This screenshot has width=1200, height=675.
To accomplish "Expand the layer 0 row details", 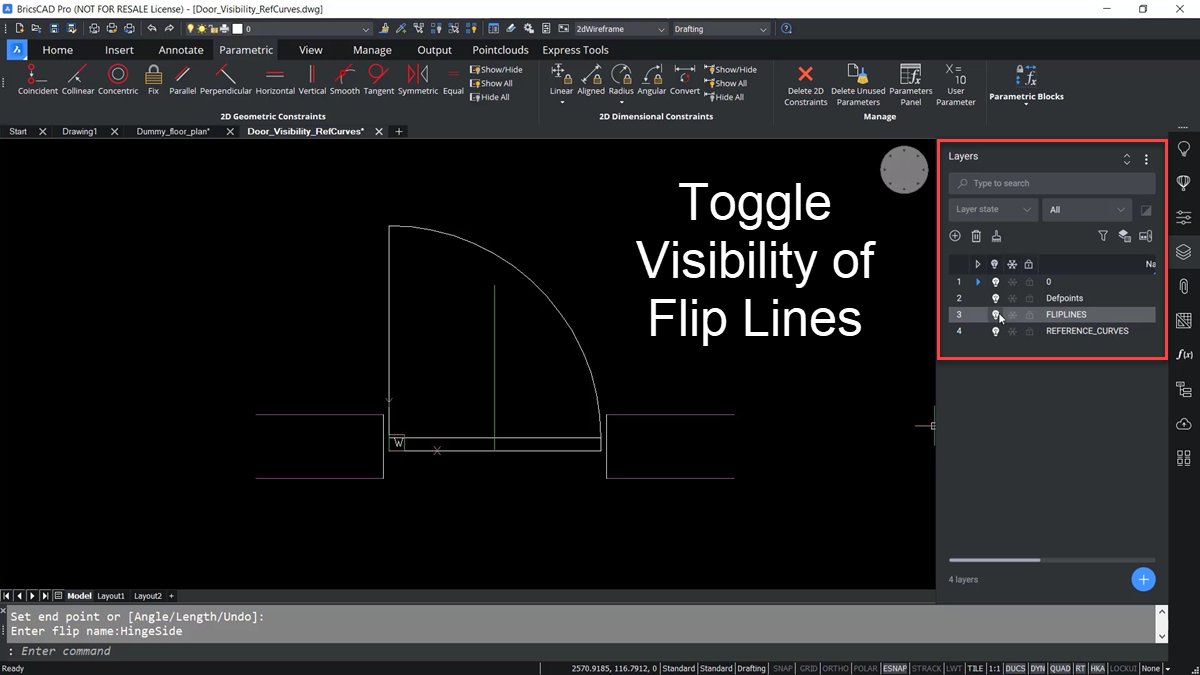I will pos(978,281).
